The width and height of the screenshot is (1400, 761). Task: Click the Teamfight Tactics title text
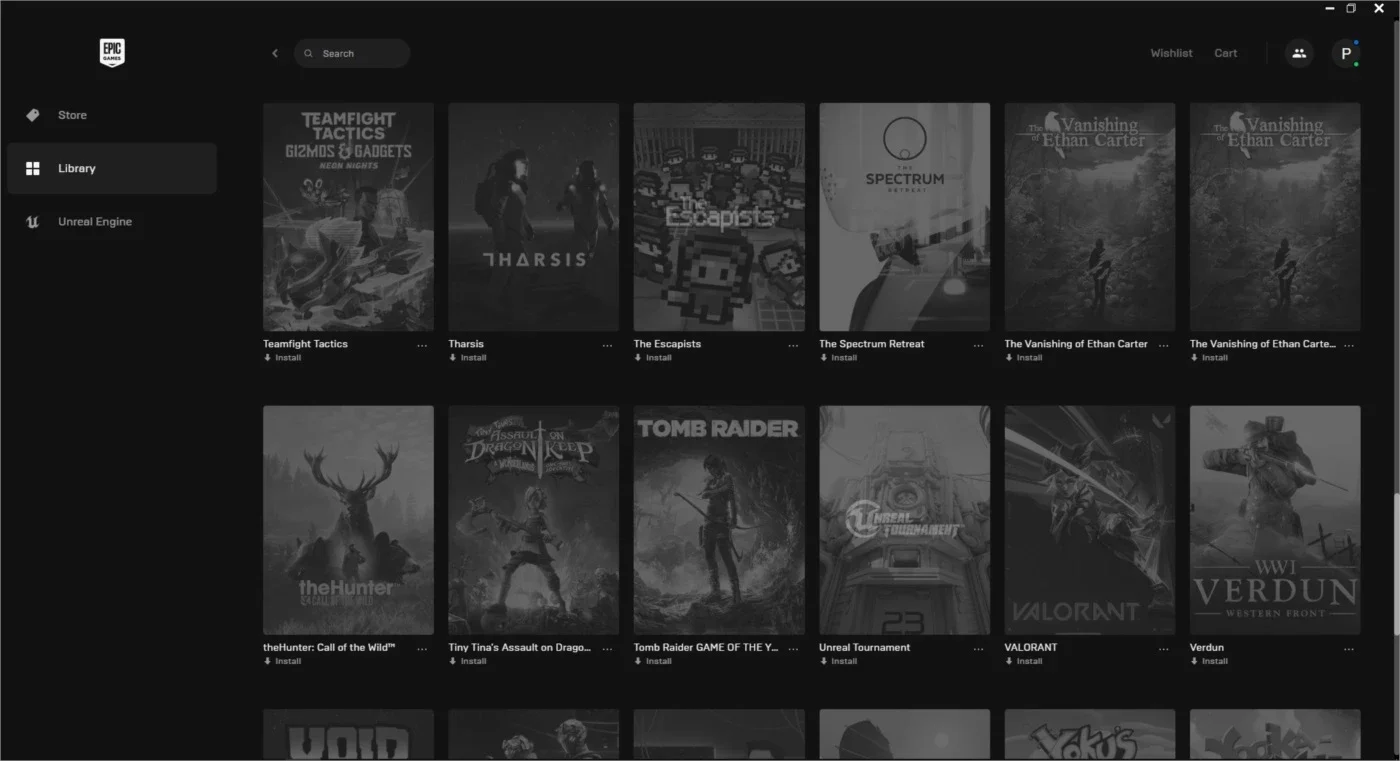coord(305,344)
